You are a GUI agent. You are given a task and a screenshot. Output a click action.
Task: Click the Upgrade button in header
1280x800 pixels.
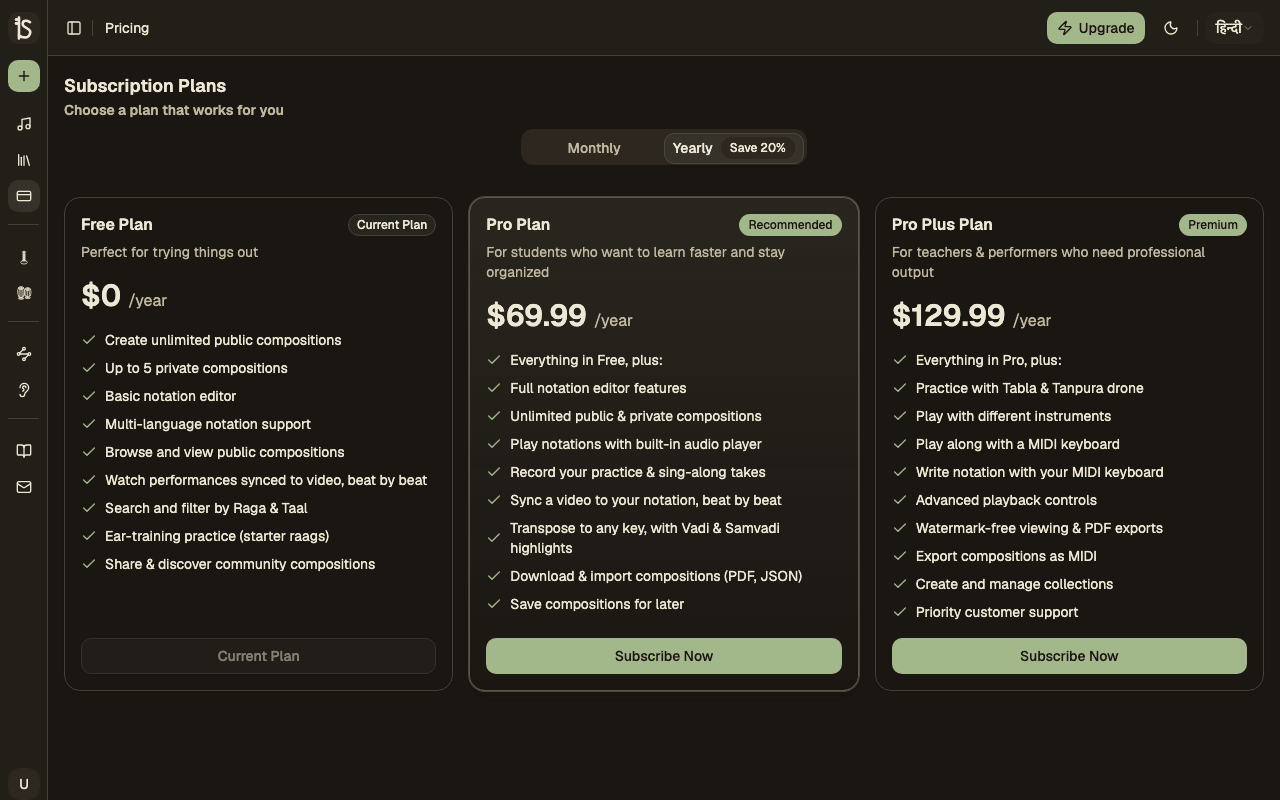[1096, 28]
